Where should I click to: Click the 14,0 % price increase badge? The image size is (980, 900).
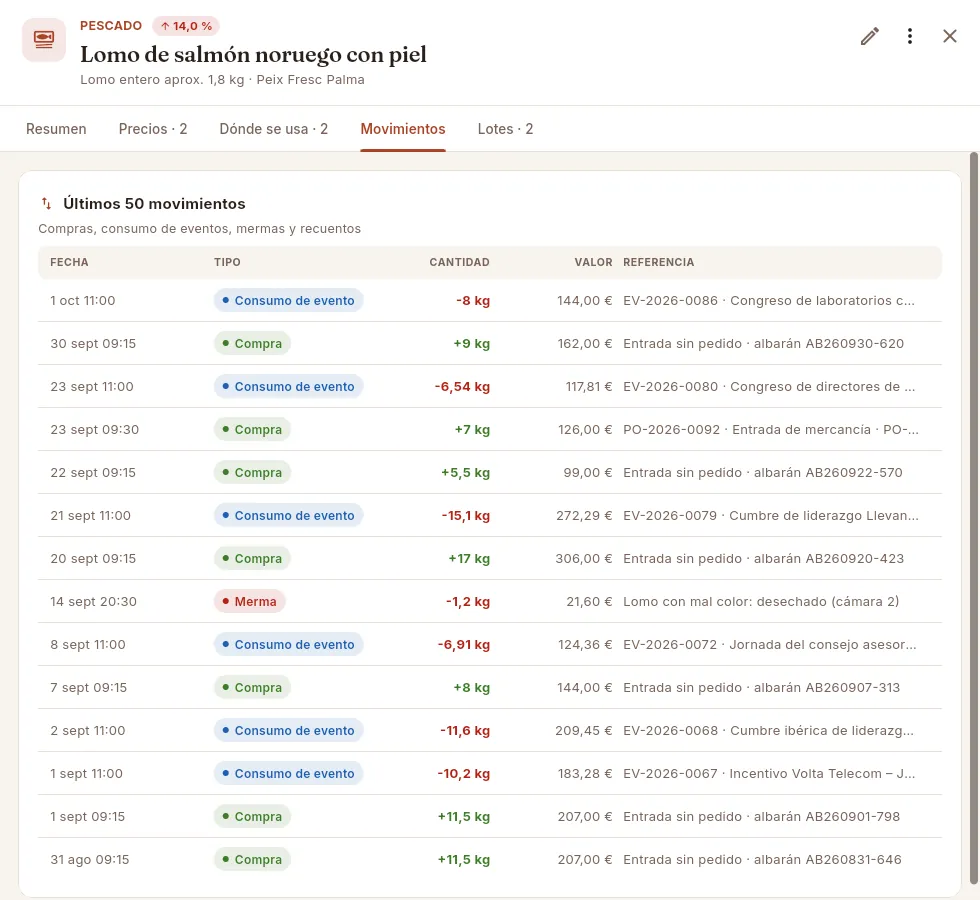(x=186, y=26)
